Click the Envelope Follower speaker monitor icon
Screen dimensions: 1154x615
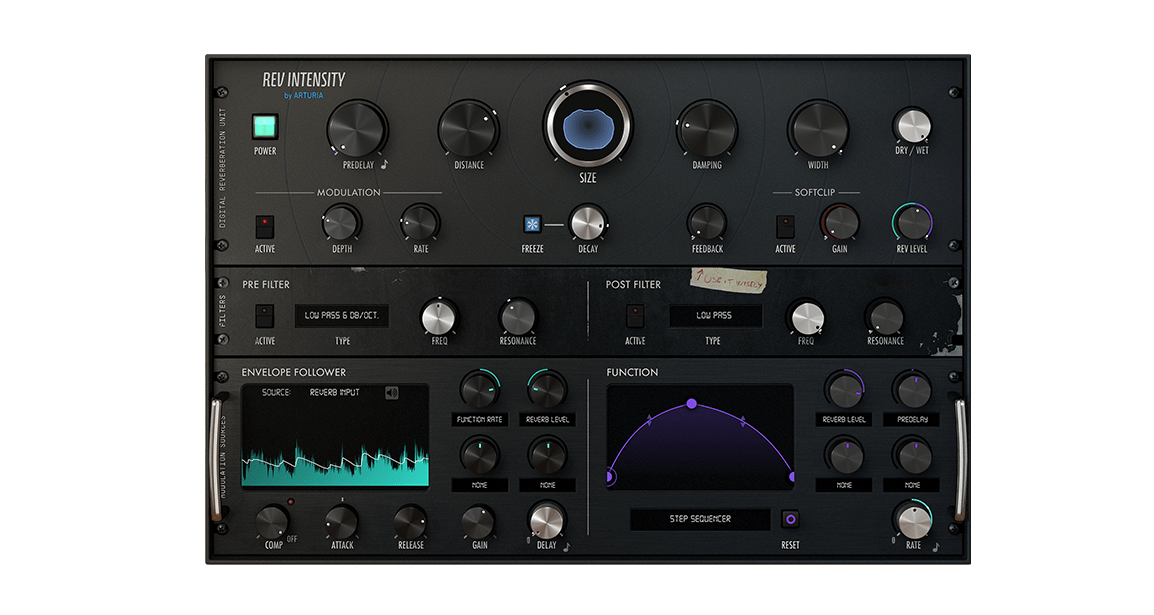[x=392, y=393]
